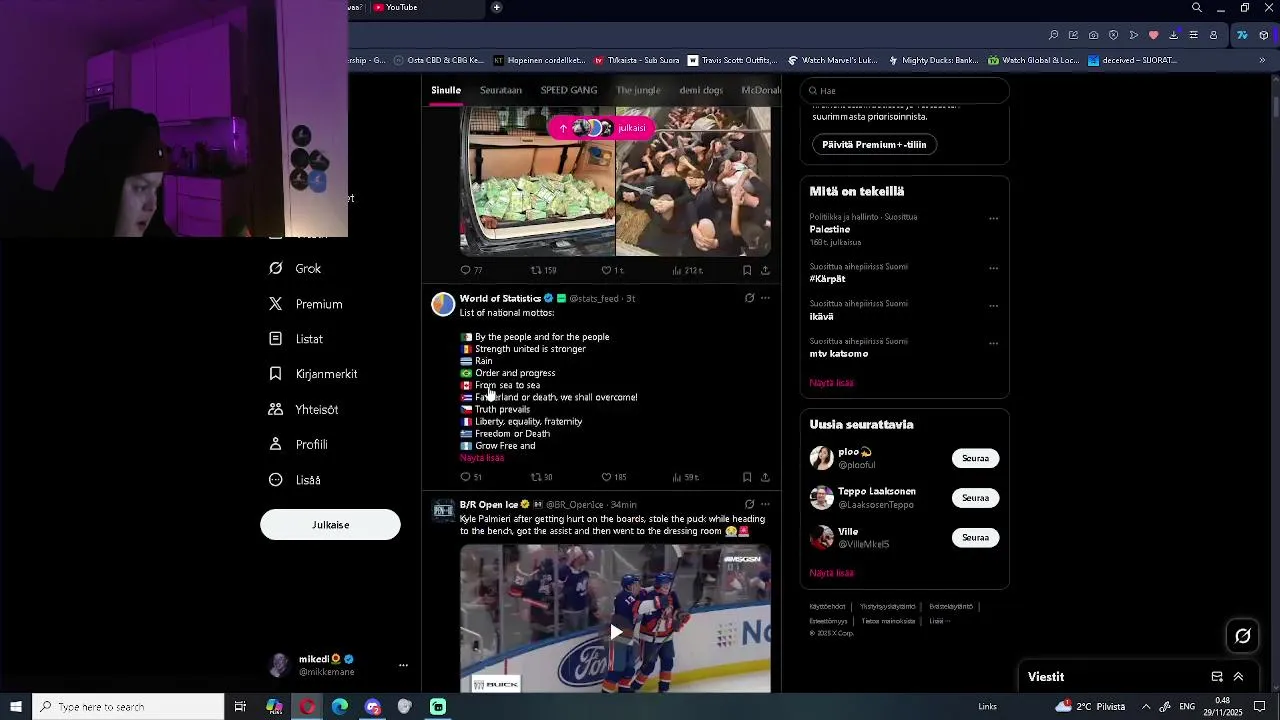Play the B/R Open Ice hockey video

pos(616,631)
